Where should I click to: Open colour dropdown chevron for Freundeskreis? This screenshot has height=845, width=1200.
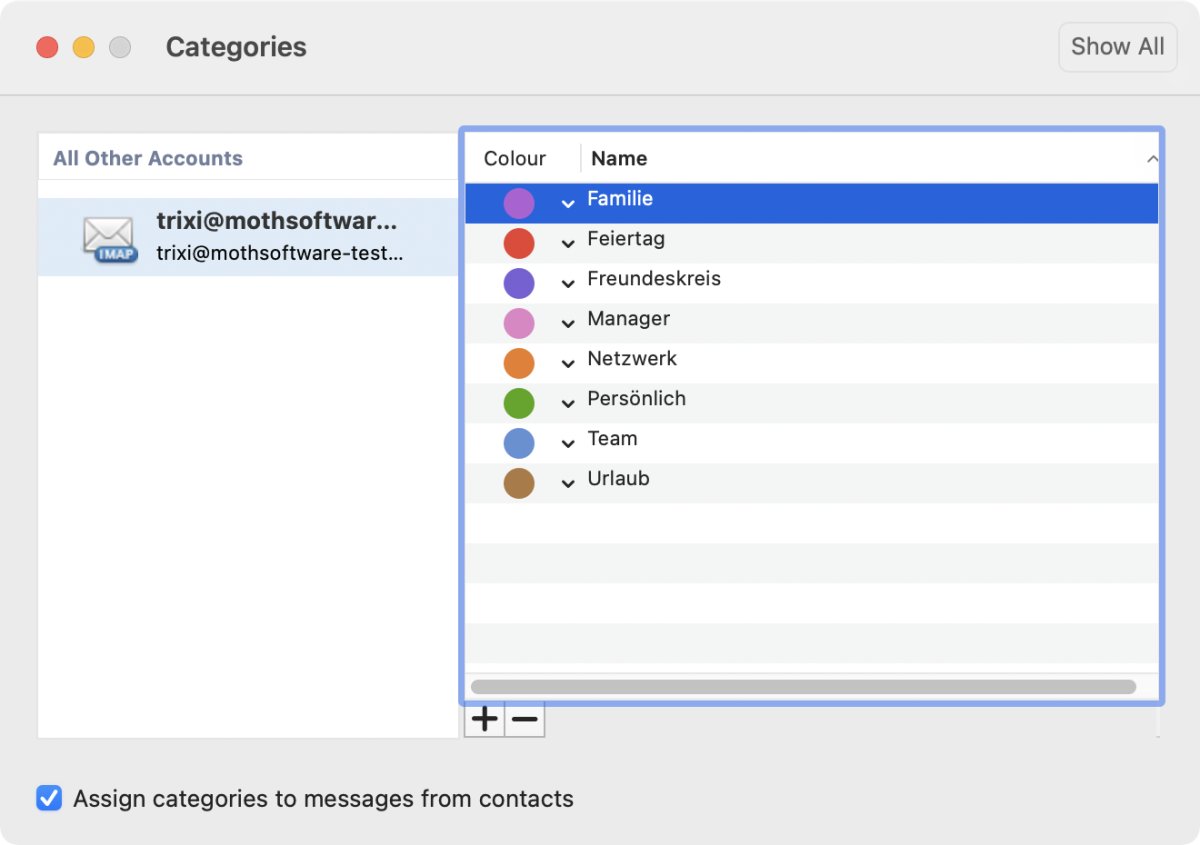[567, 284]
